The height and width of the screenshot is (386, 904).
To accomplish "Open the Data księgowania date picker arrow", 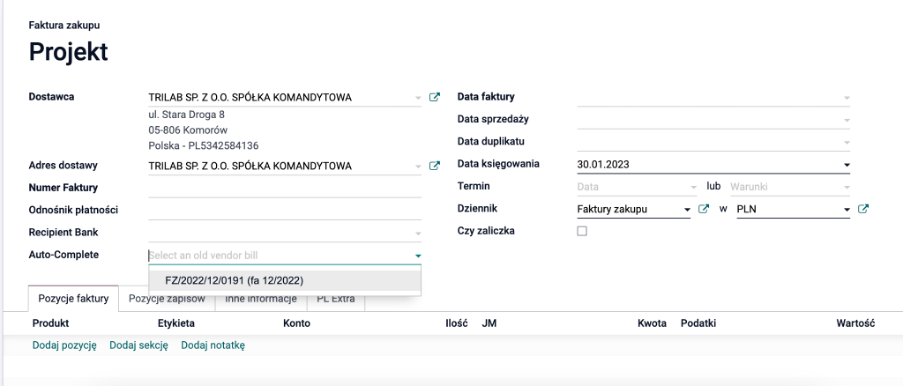I will tap(846, 165).
